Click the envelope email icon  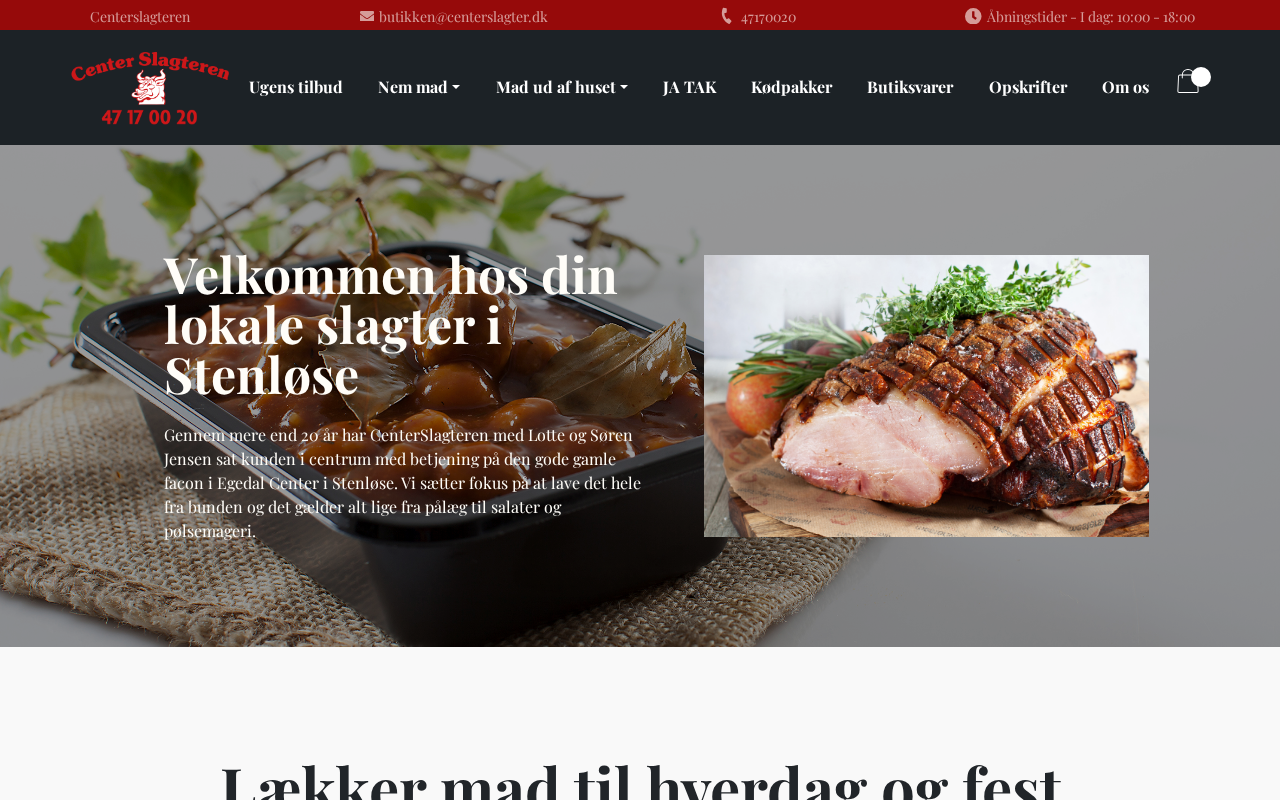pos(367,16)
